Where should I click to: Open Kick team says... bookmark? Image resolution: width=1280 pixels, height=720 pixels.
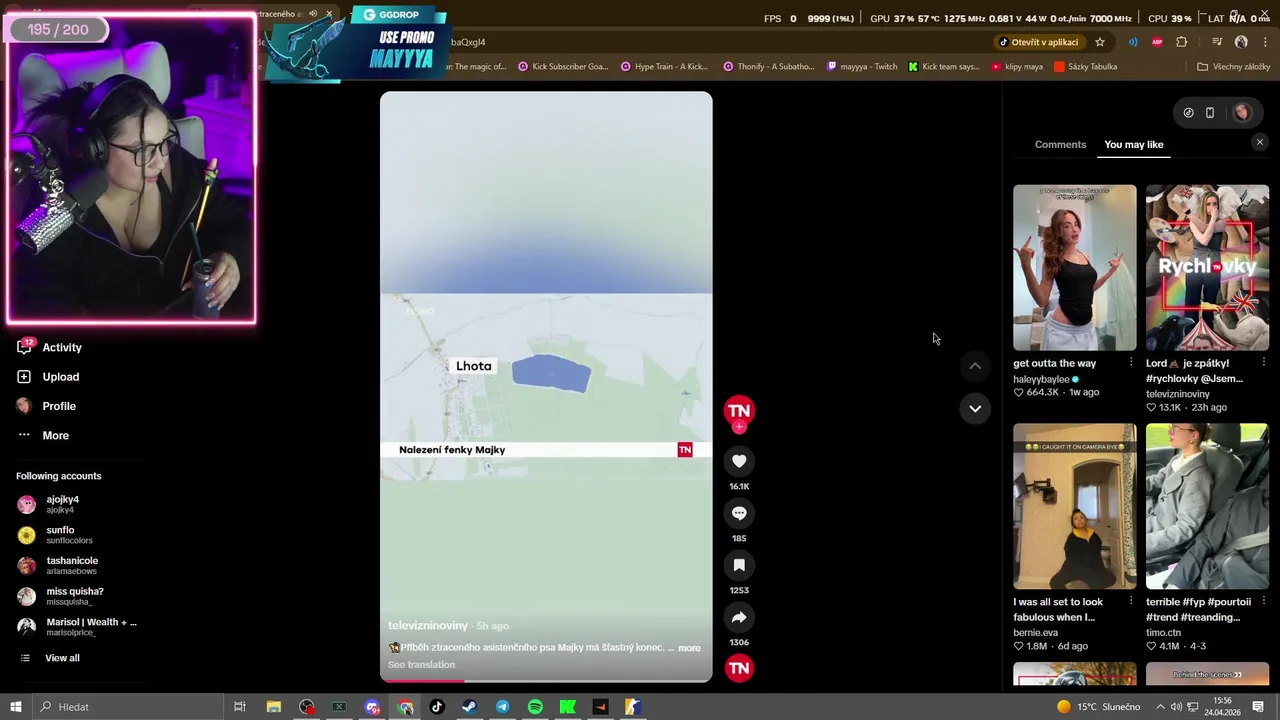943,67
